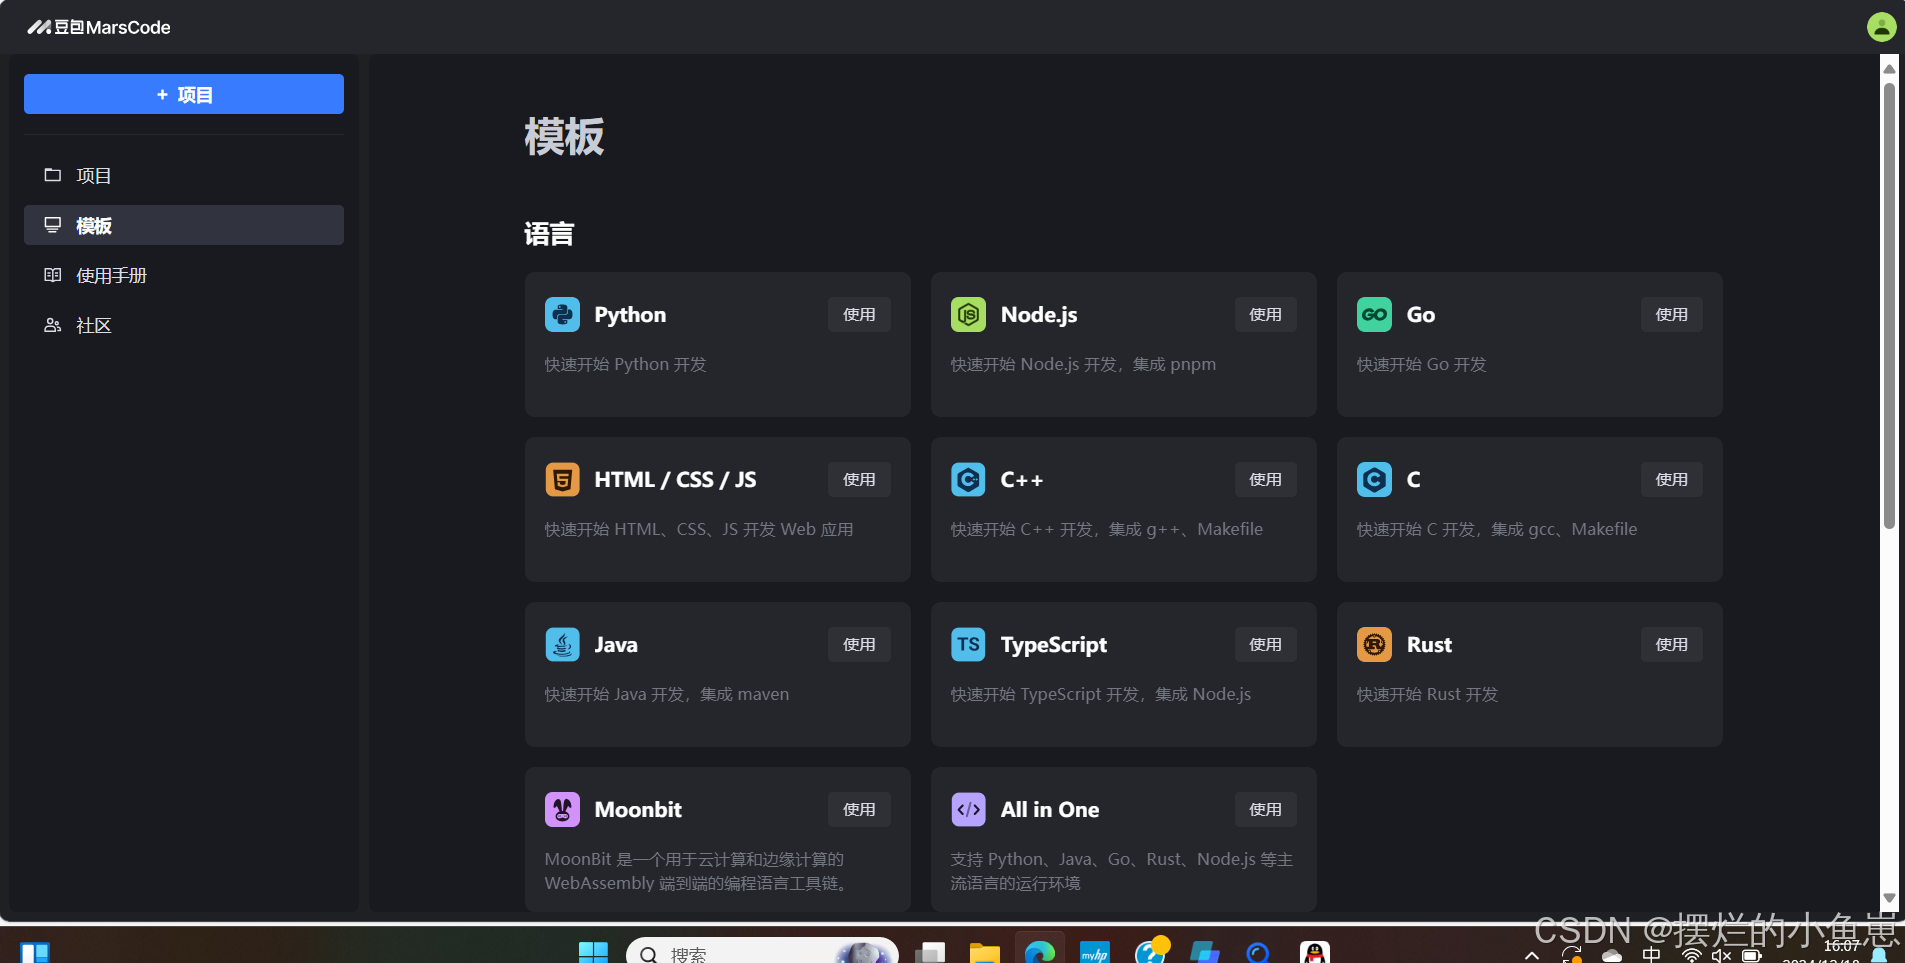Click the Java template icon

click(x=562, y=644)
